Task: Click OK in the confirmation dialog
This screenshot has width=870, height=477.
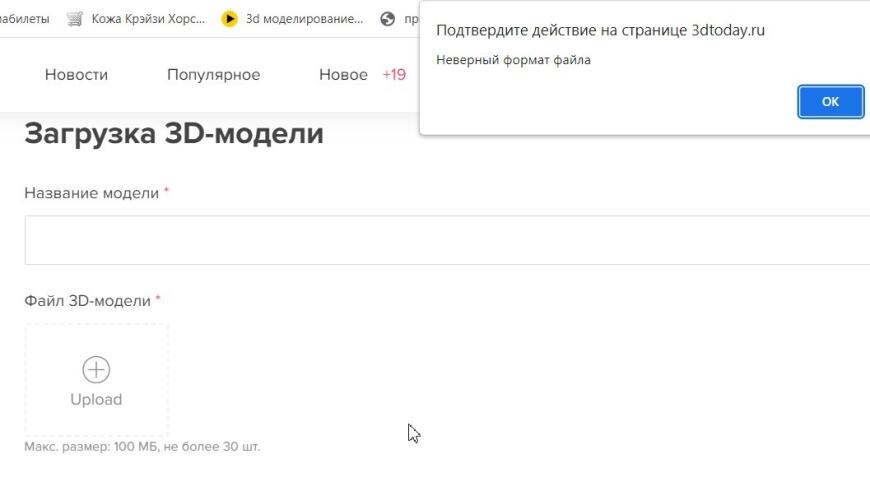Action: tap(830, 101)
